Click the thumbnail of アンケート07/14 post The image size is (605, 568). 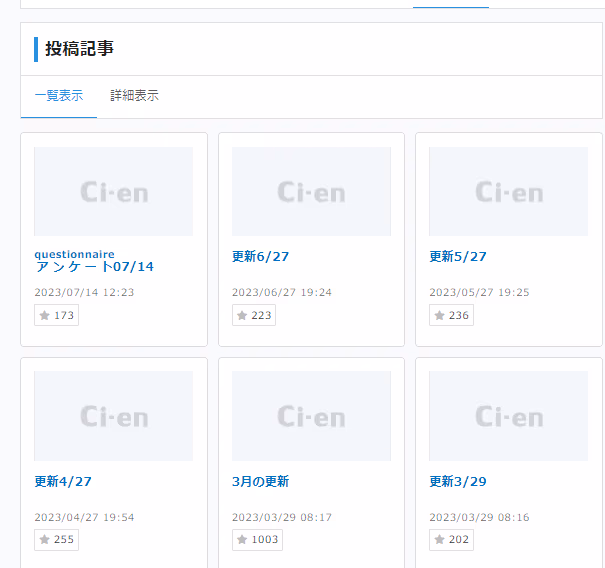coord(113,191)
